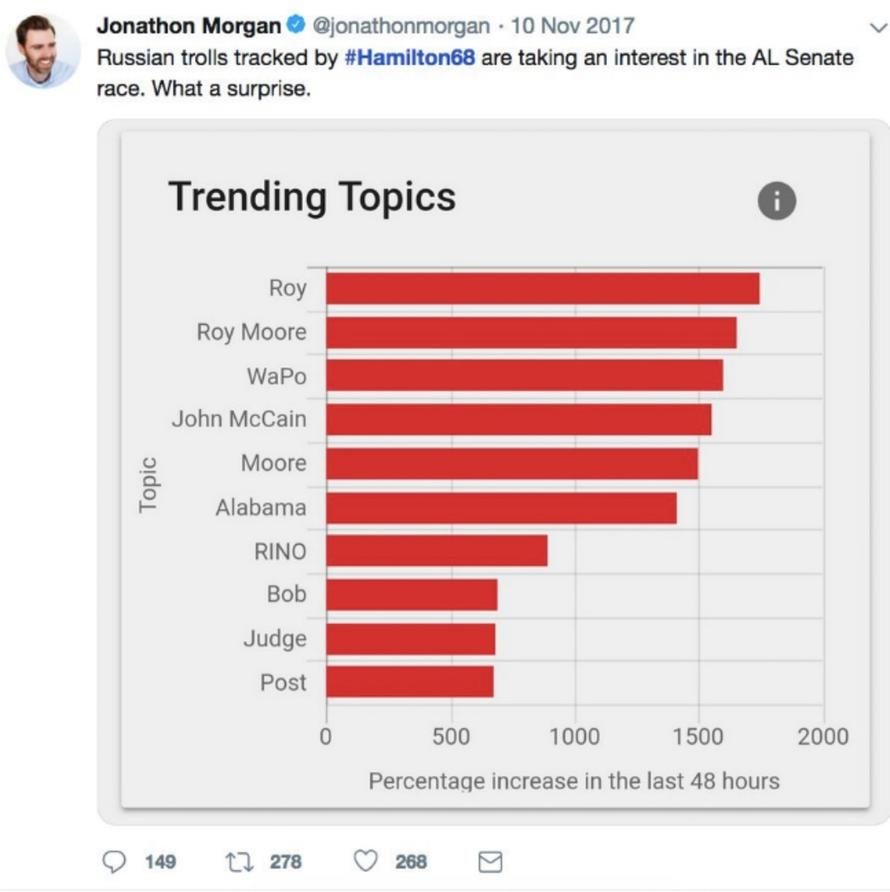
Task: Click the 10 Nov 2017 timestamp
Action: 572,26
